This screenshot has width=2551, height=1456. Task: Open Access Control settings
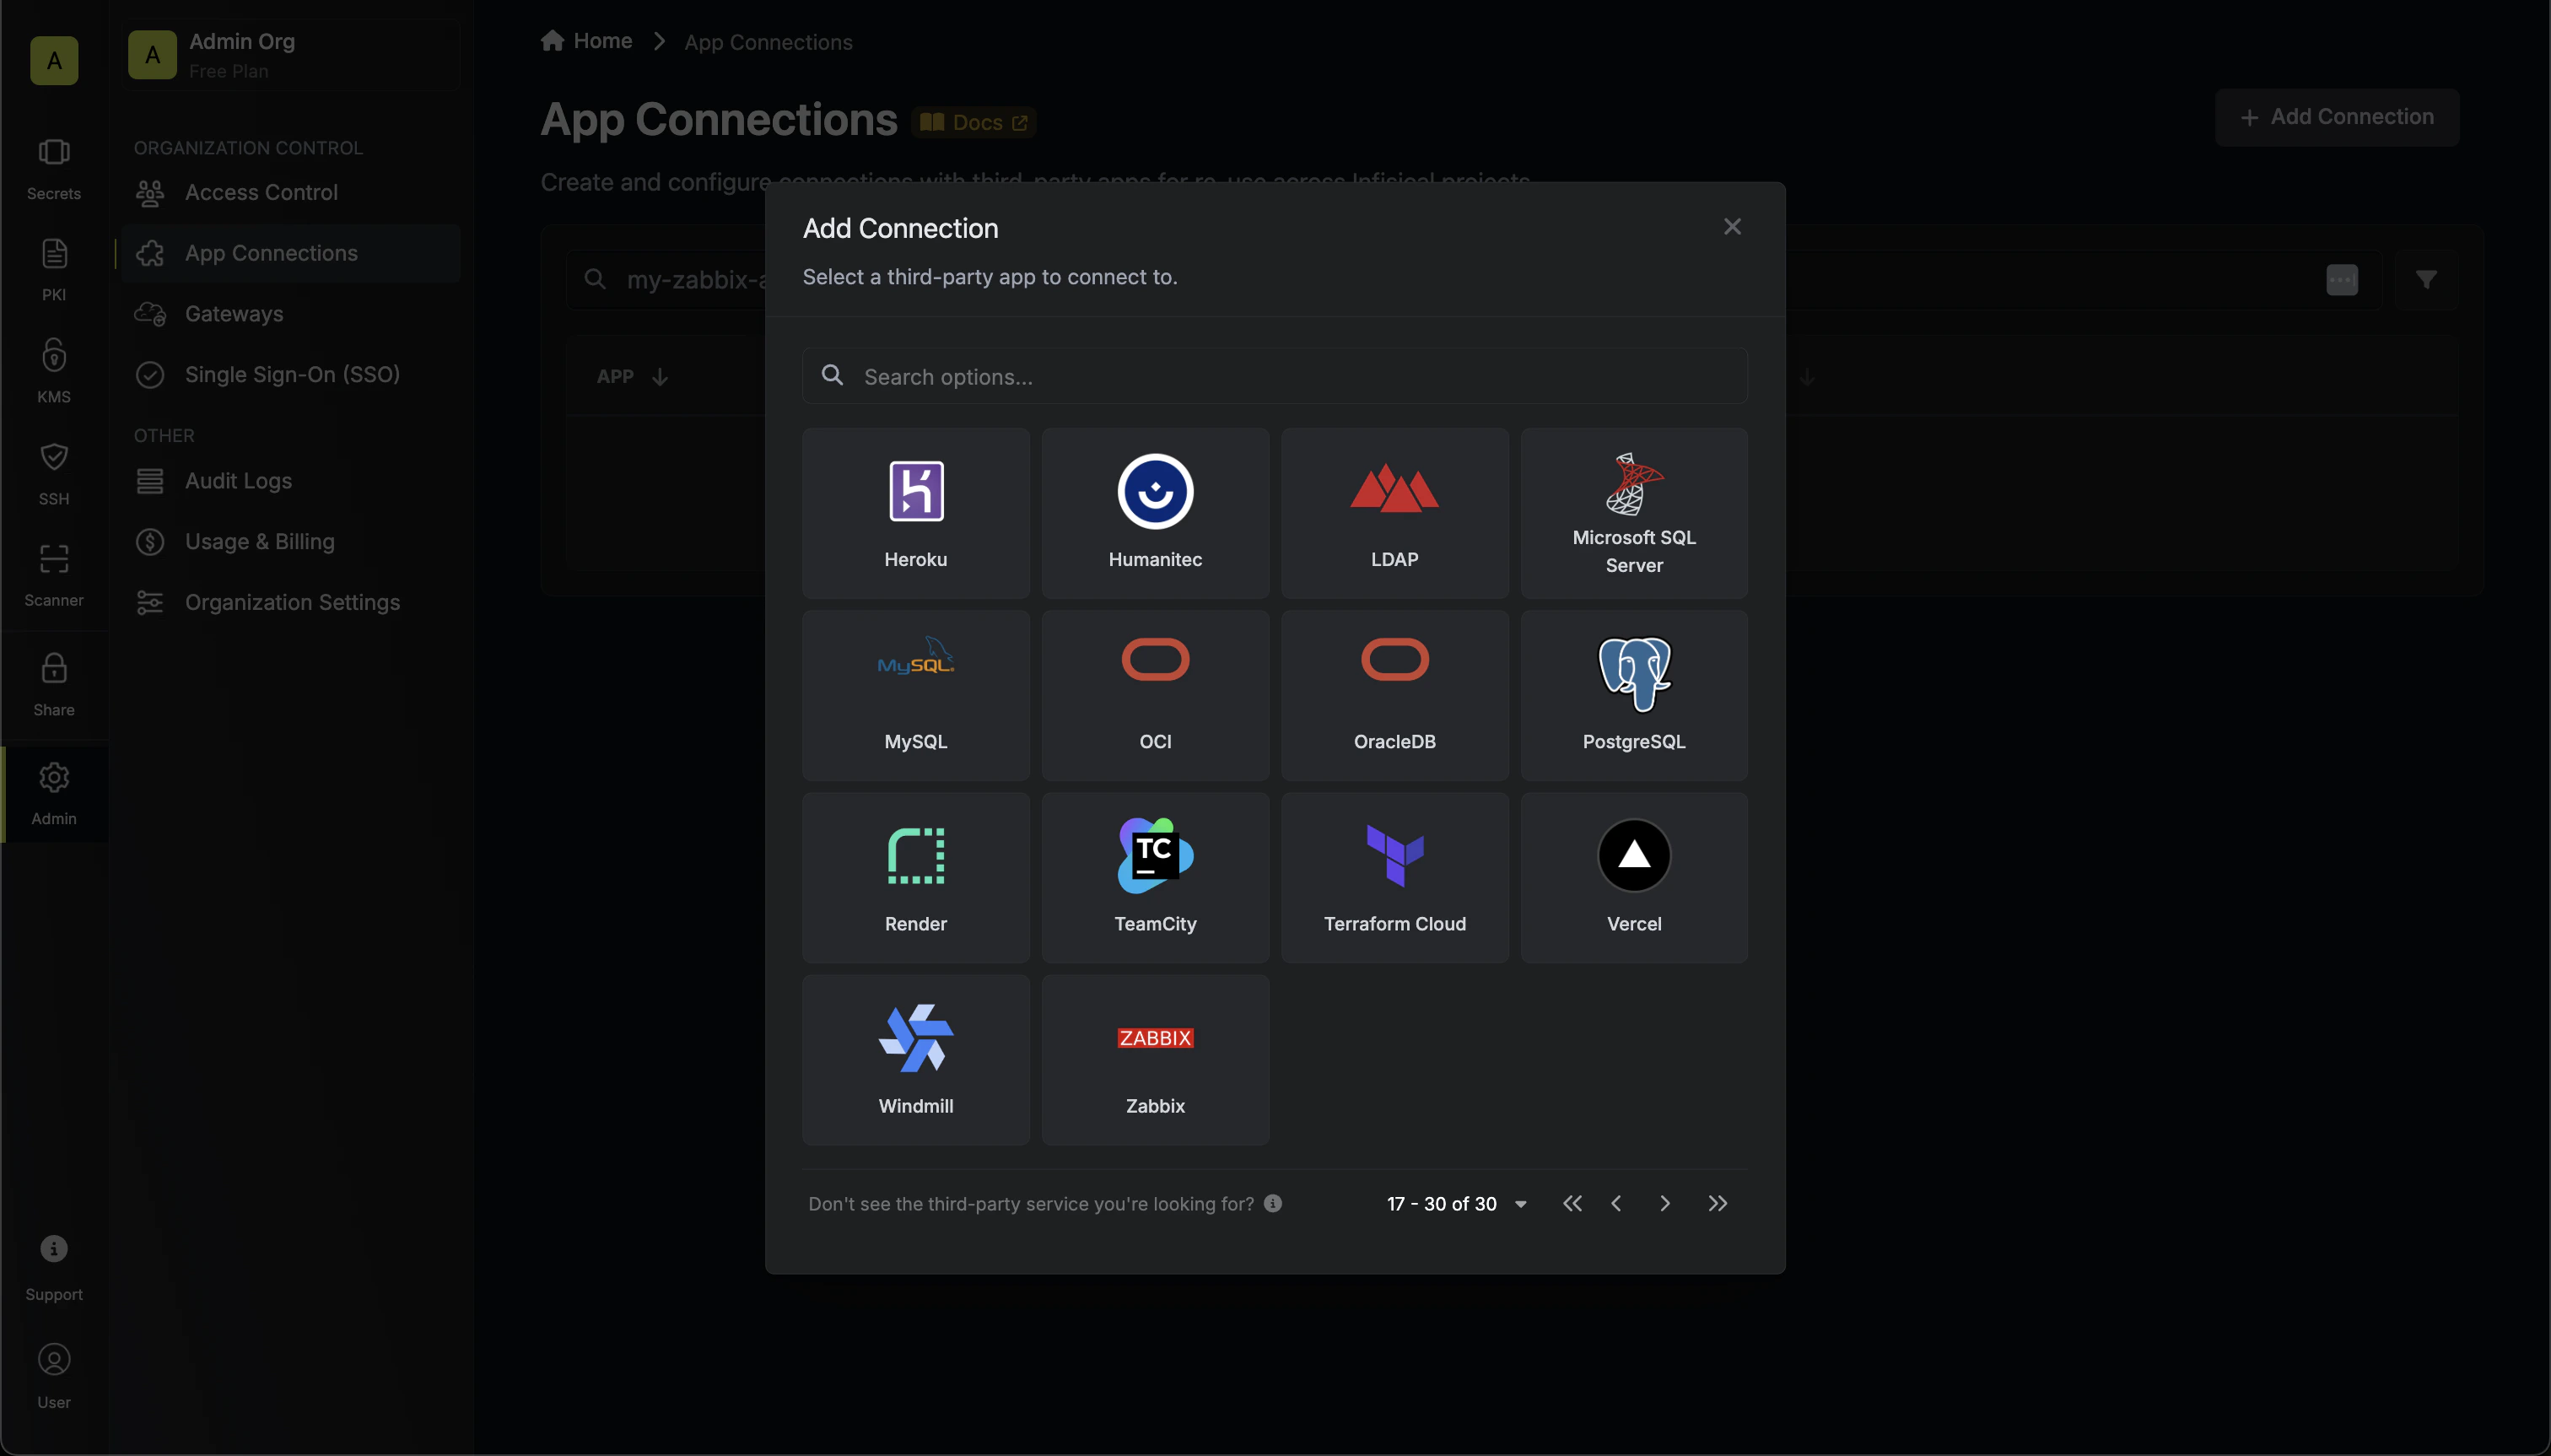click(x=290, y=192)
